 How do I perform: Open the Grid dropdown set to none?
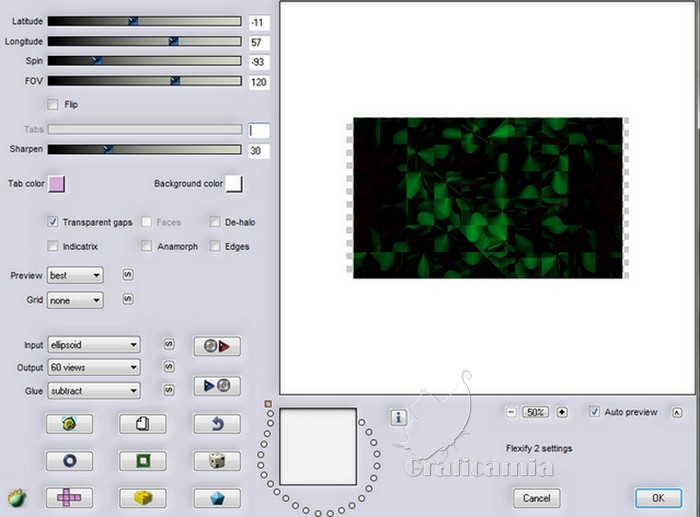click(x=75, y=300)
